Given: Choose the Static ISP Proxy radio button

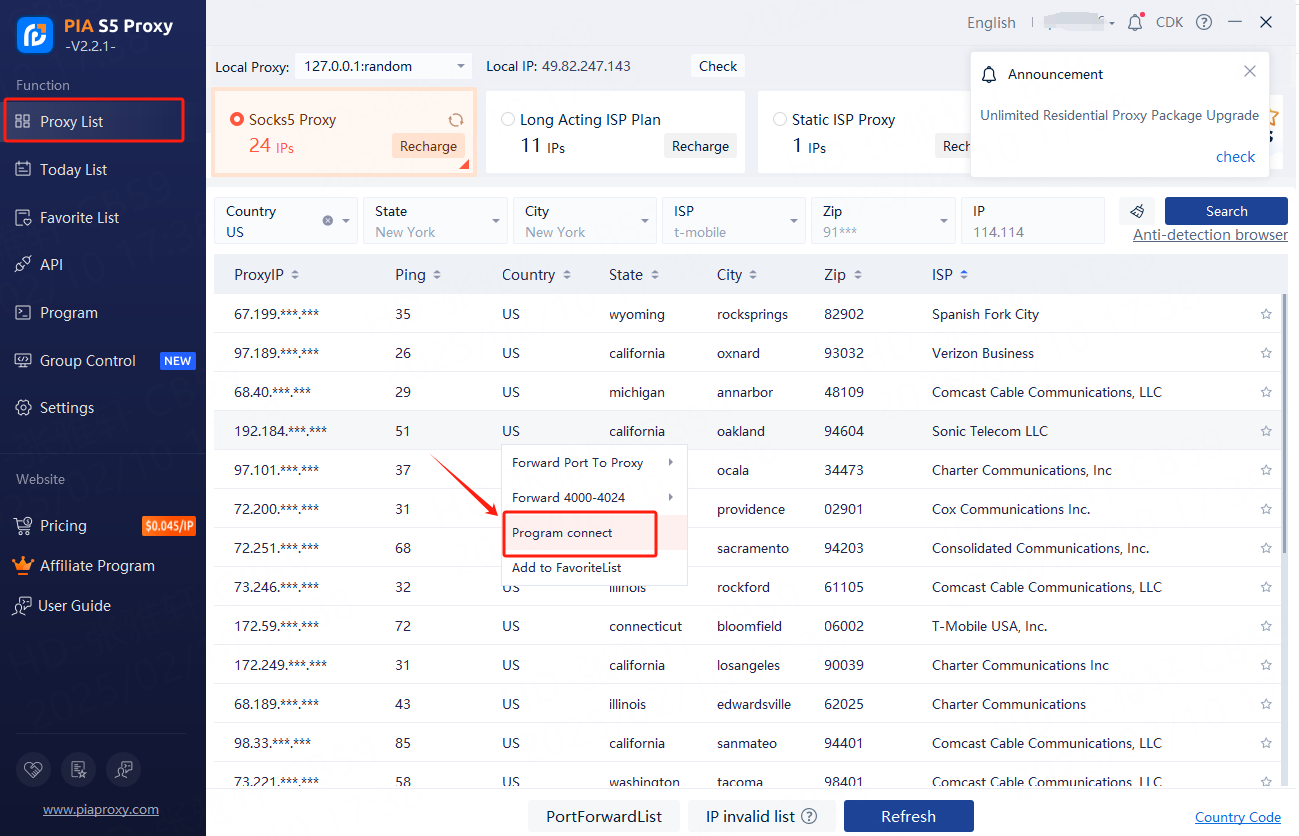Looking at the screenshot, I should click(780, 119).
